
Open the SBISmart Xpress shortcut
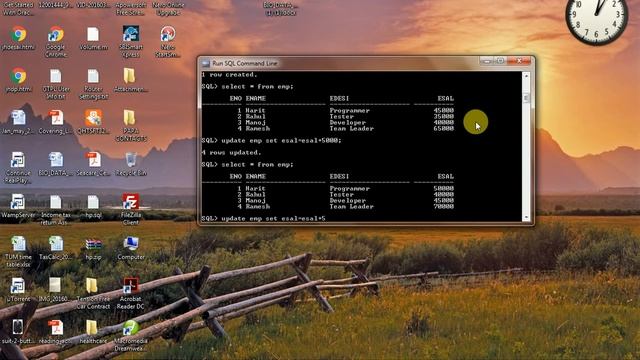(x=131, y=34)
